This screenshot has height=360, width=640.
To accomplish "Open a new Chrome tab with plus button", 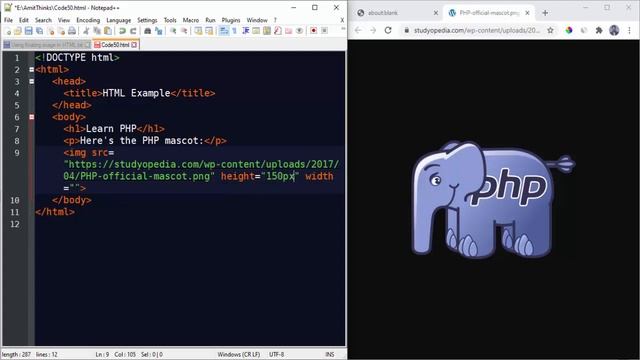I will click(x=545, y=13).
